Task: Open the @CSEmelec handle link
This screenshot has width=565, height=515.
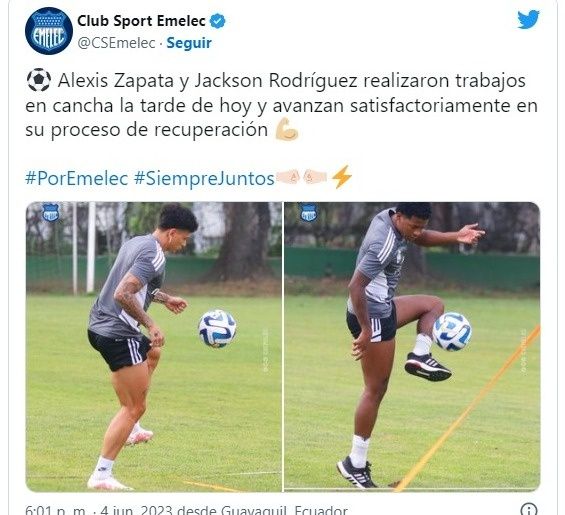Action: [x=116, y=43]
